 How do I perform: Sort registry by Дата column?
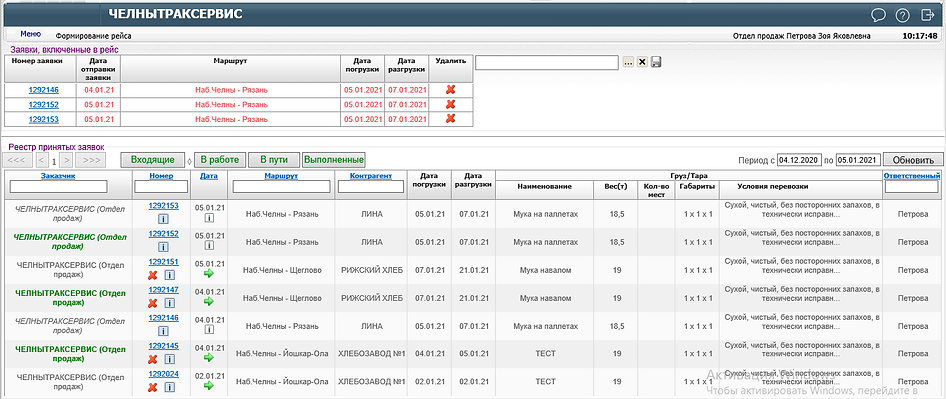click(x=209, y=176)
